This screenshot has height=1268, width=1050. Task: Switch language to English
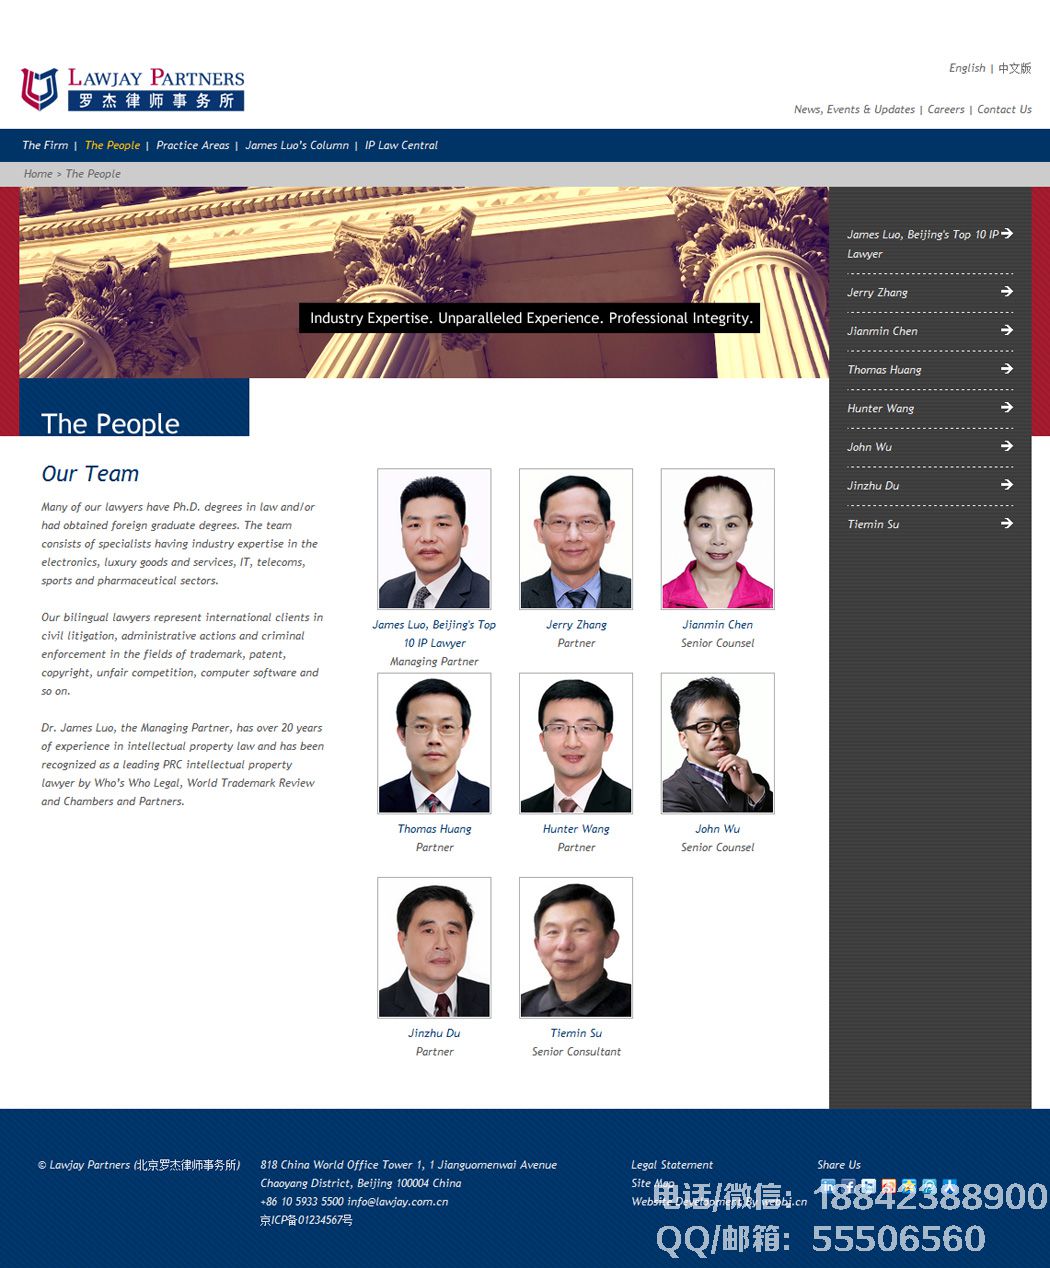click(967, 68)
